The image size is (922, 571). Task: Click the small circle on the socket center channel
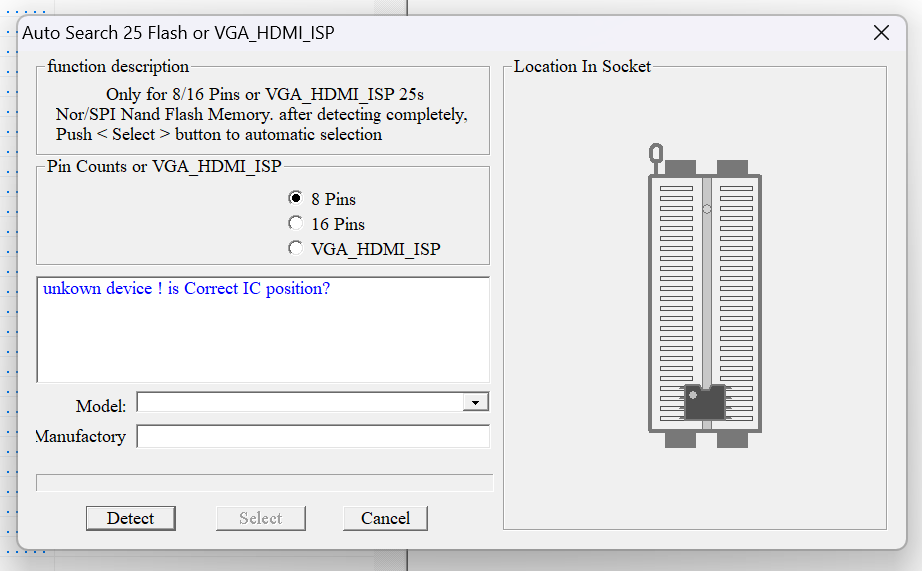tap(707, 209)
